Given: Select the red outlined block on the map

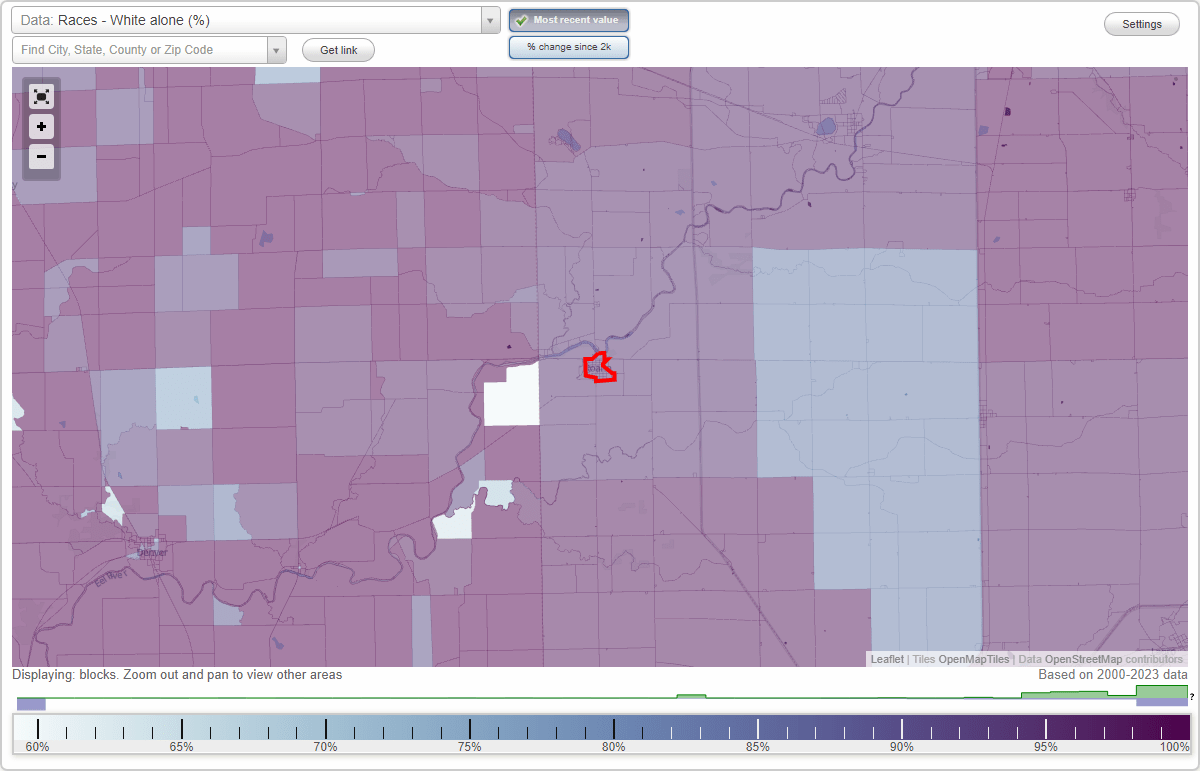Looking at the screenshot, I should coord(598,369).
